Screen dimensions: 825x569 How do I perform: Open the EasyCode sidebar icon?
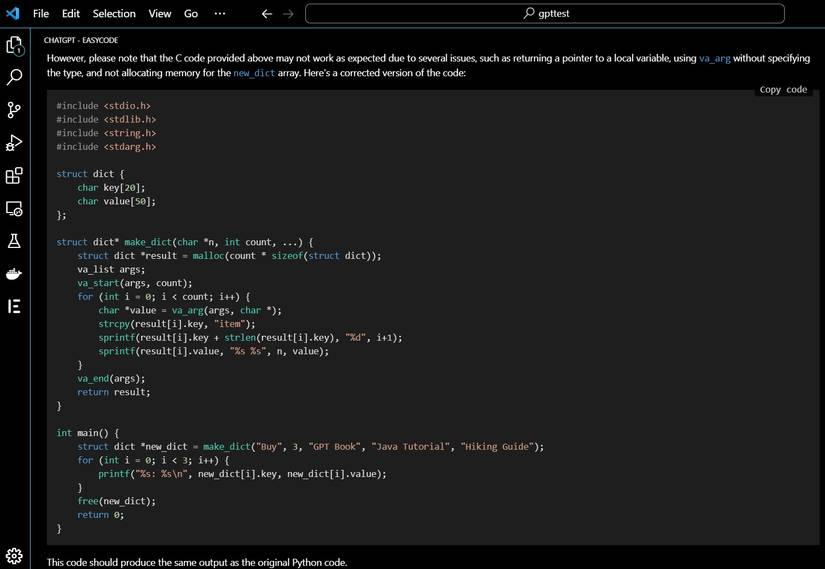(x=14, y=306)
